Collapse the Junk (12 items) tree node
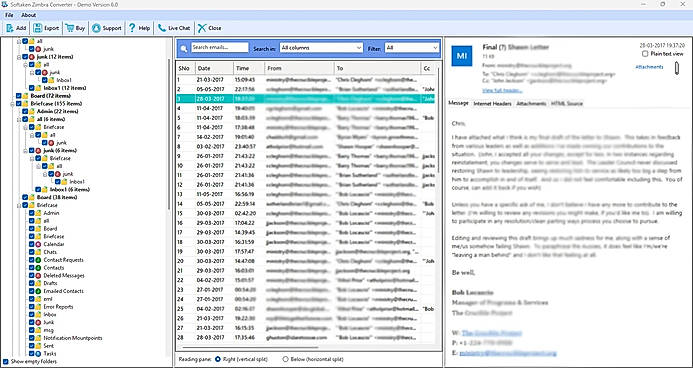This screenshot has height=368, width=693. [x=19, y=57]
